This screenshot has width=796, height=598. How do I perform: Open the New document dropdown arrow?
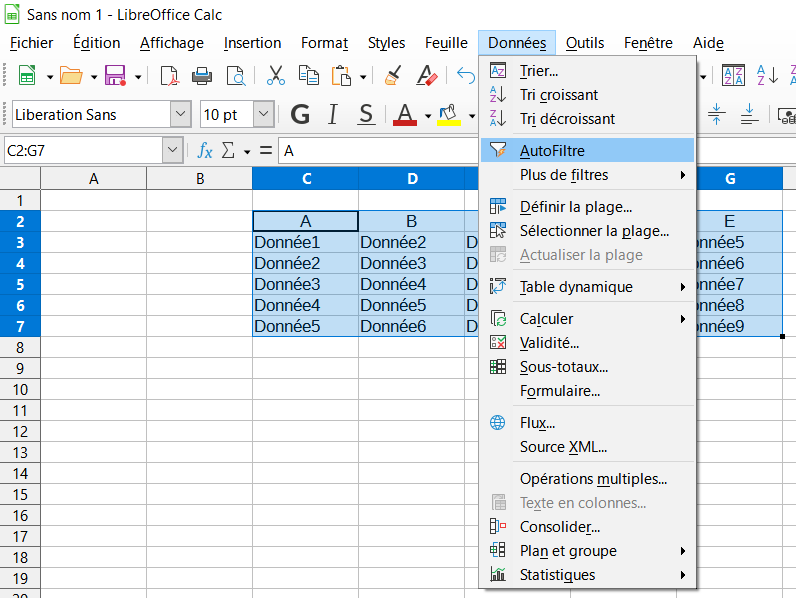[50, 77]
